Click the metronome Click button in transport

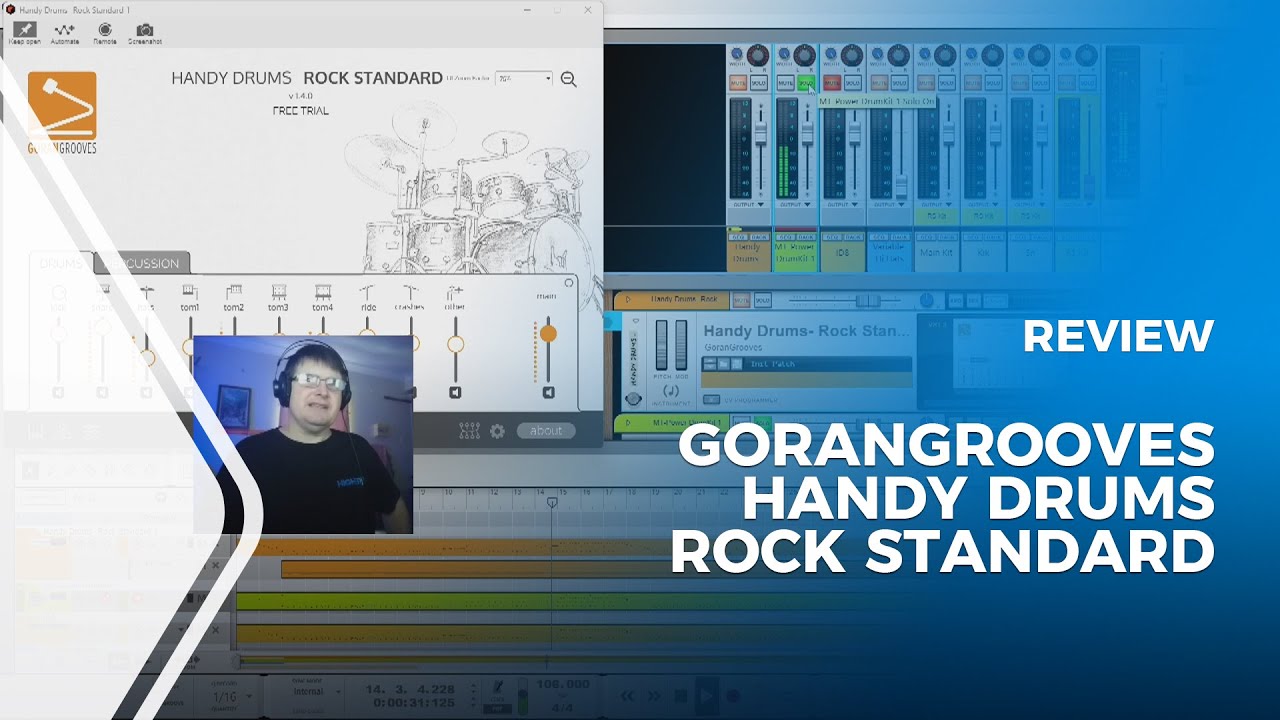point(497,690)
